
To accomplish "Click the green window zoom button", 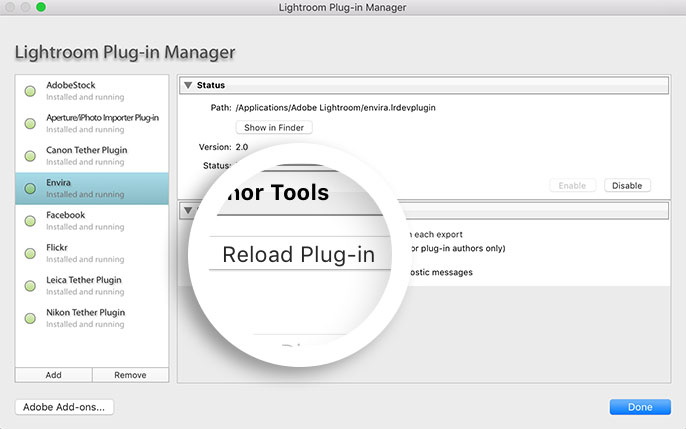I will (x=41, y=7).
